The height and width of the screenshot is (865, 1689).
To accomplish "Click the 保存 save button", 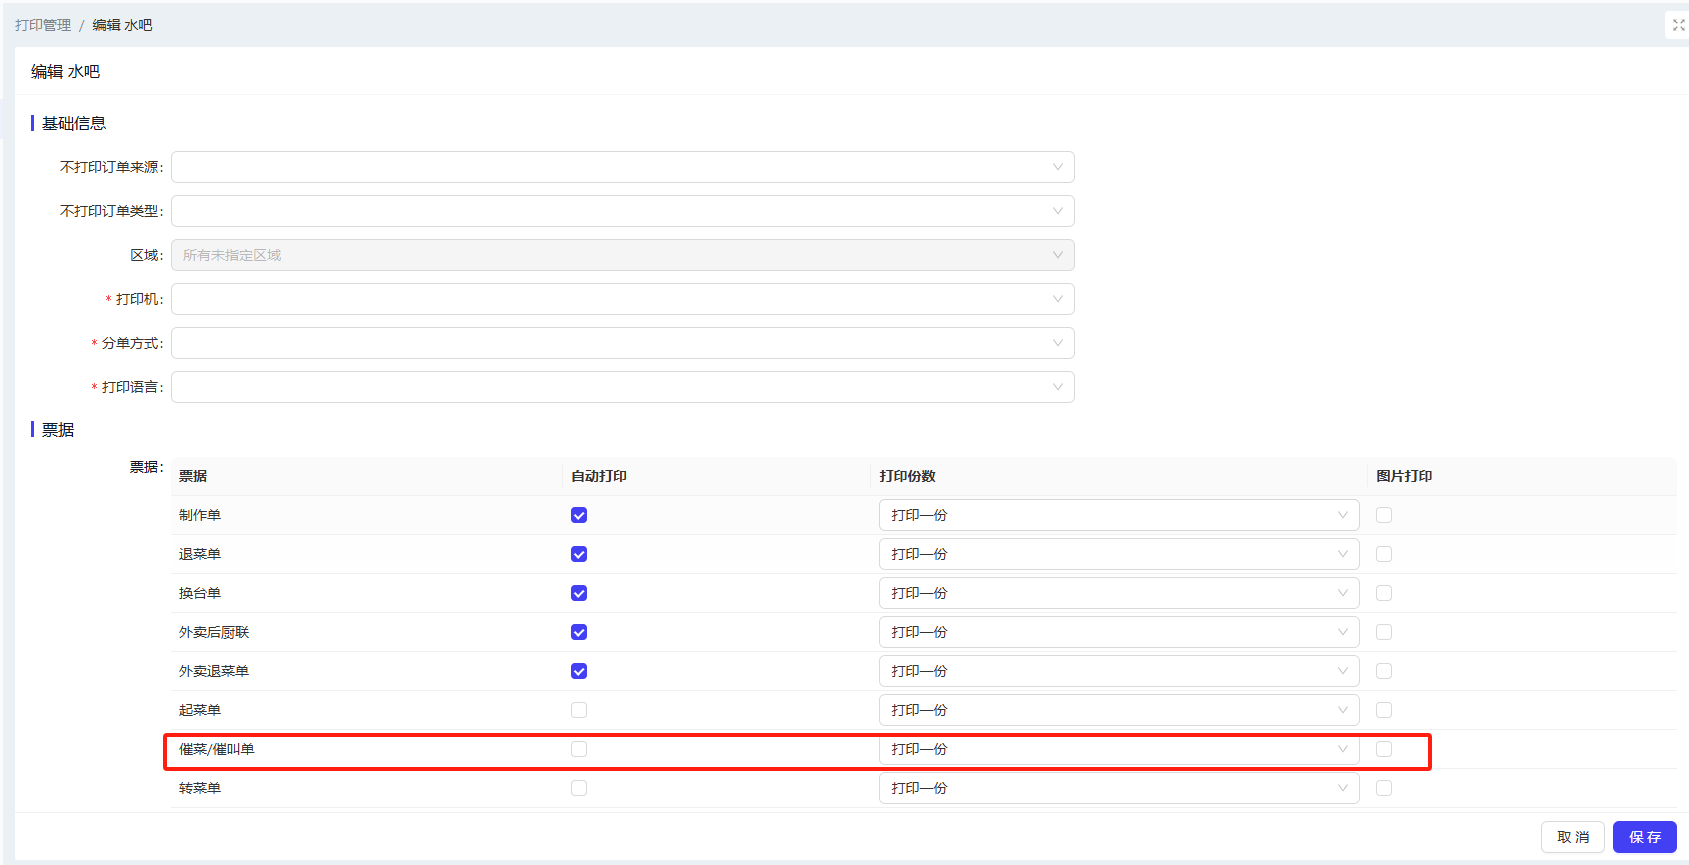I will tap(1645, 837).
